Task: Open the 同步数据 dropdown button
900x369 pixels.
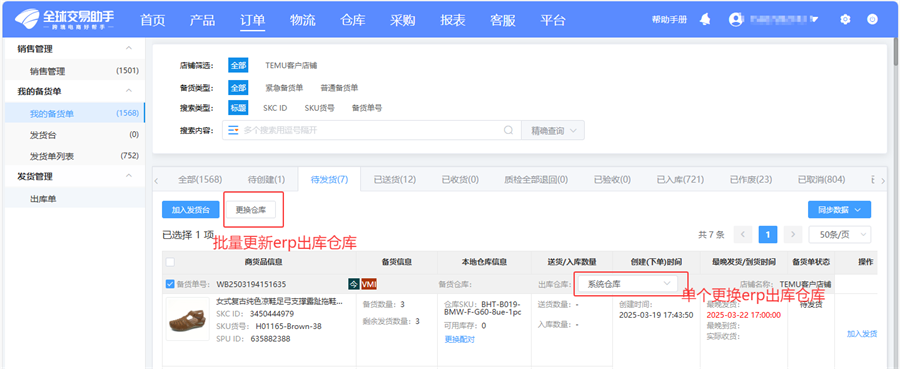Action: tap(840, 209)
